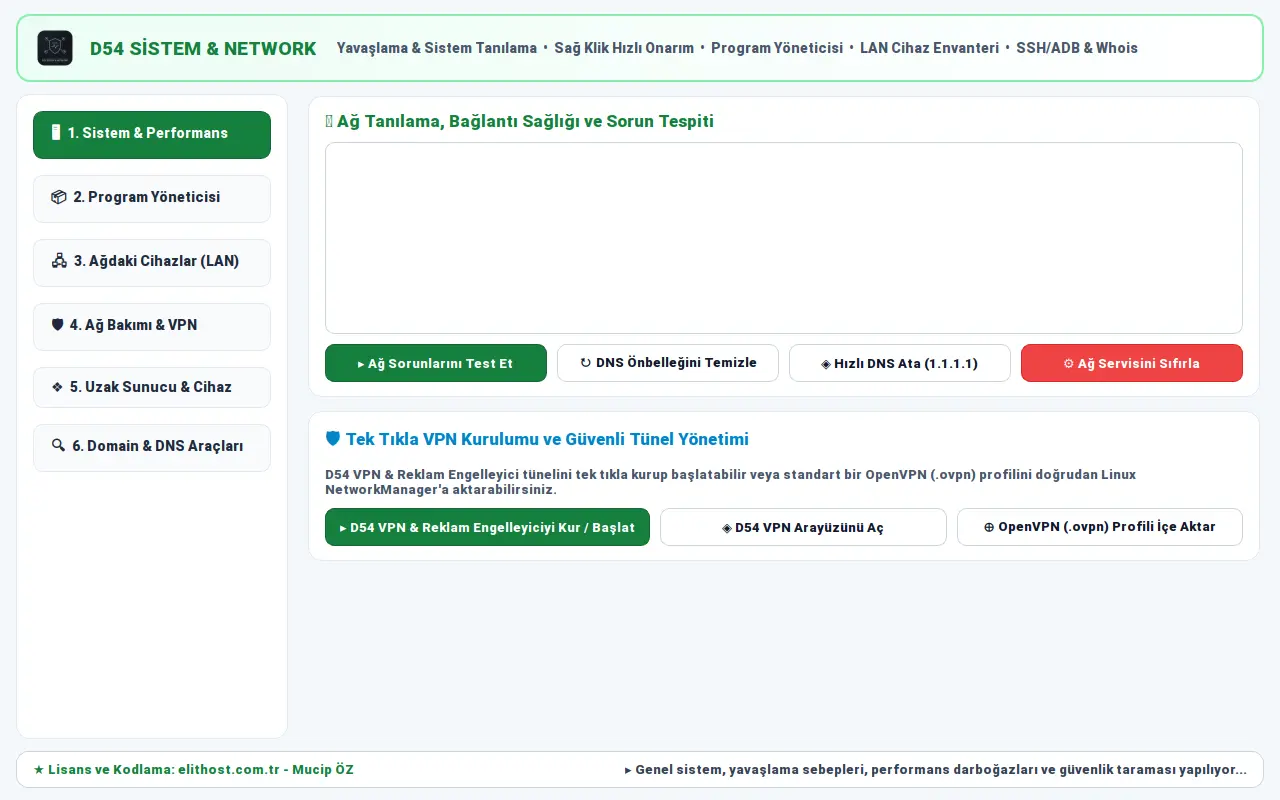1280x800 pixels.
Task: Click inside the network diagnostics output box
Action: [784, 238]
